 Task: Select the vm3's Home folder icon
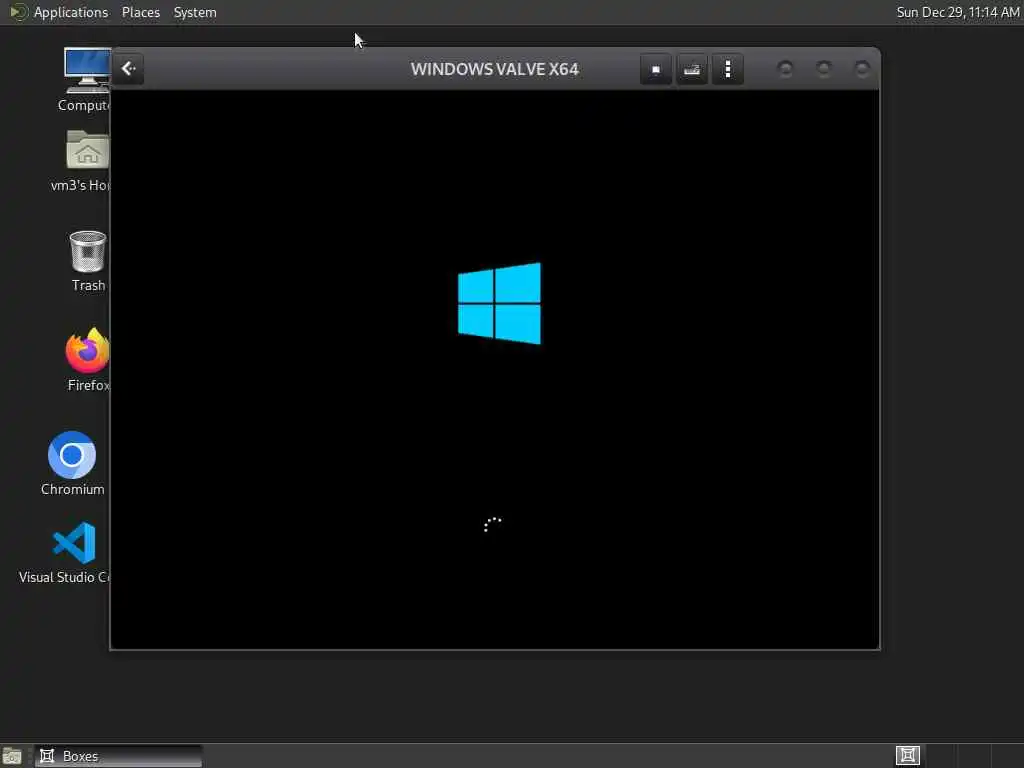click(85, 161)
